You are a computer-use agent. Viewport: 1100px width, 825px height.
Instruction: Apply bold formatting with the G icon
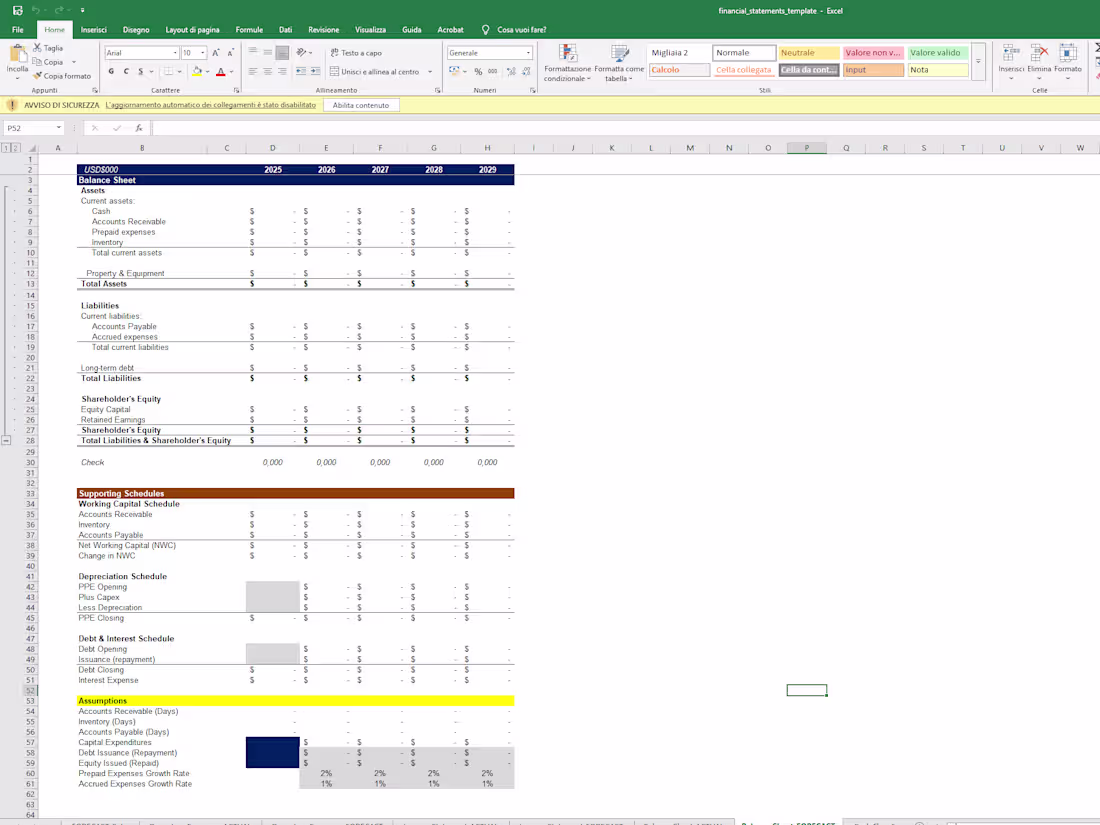coord(111,71)
